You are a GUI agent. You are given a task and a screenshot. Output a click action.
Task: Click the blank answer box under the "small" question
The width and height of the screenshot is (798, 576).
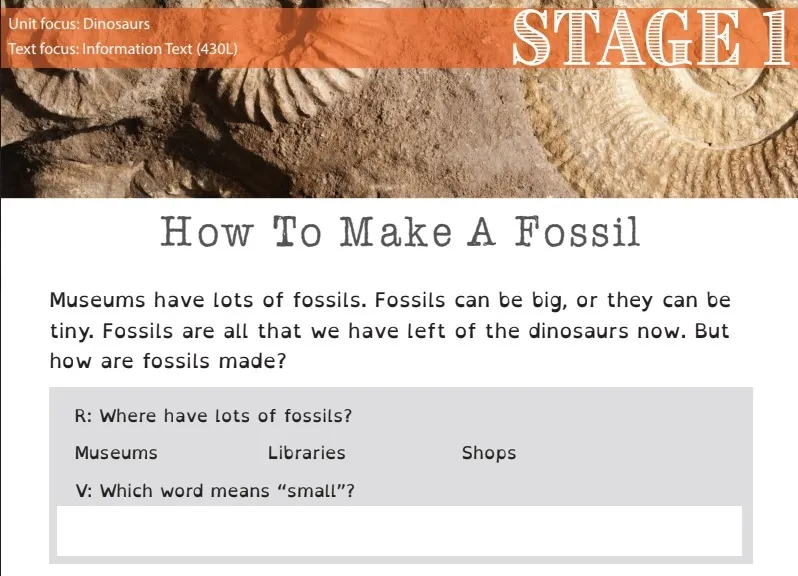pos(399,530)
